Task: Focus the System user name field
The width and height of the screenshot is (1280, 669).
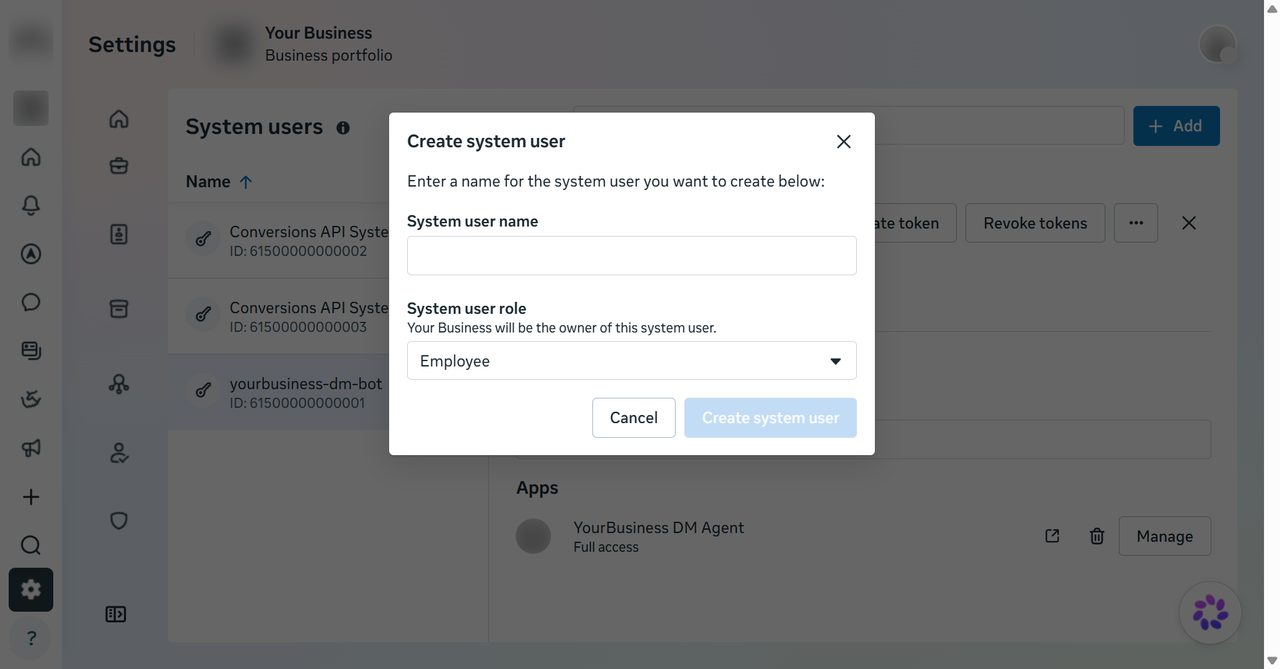Action: click(632, 256)
